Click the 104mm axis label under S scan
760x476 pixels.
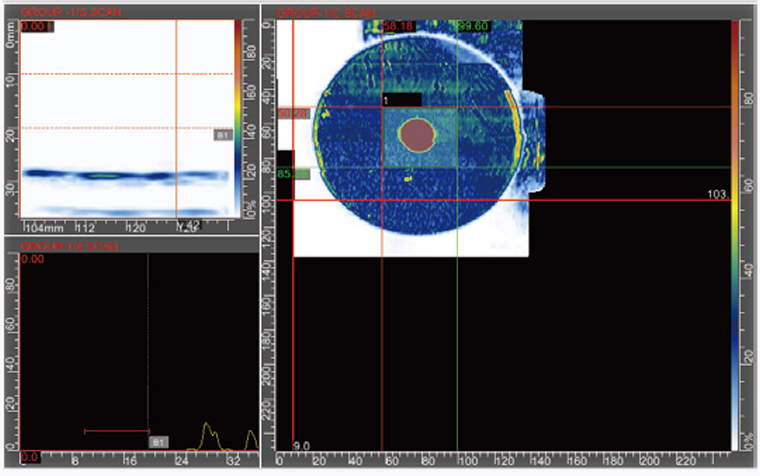[45, 228]
